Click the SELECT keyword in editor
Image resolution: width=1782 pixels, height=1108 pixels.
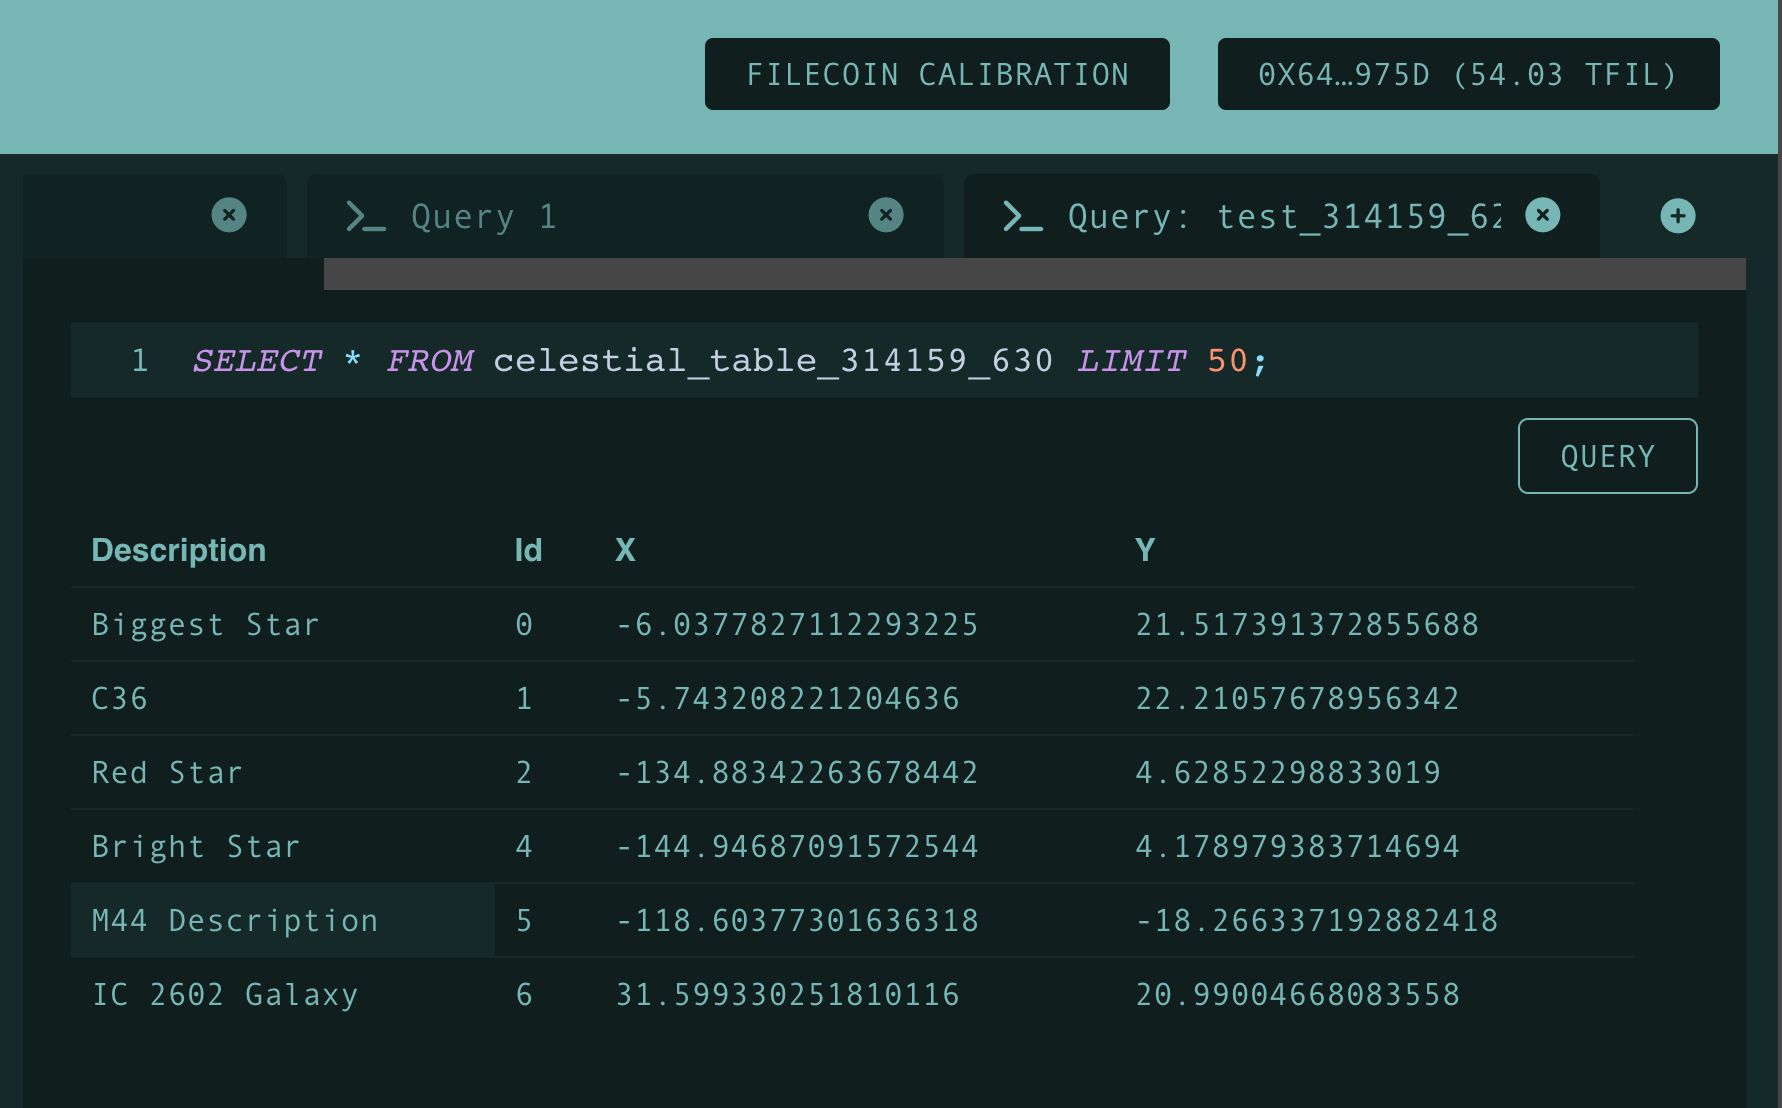point(257,360)
